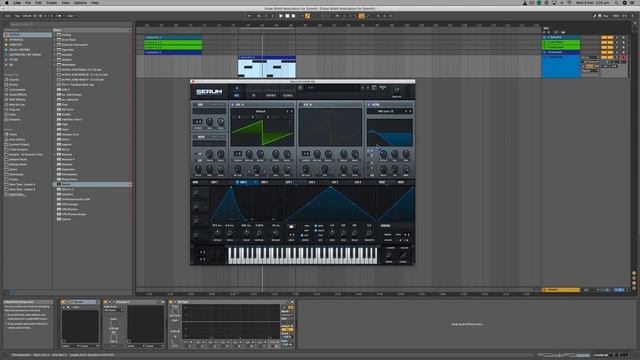Select the Plug-ins browser category
Image resolution: width=640 pixels, height=360 pixels.
pos(14,109)
